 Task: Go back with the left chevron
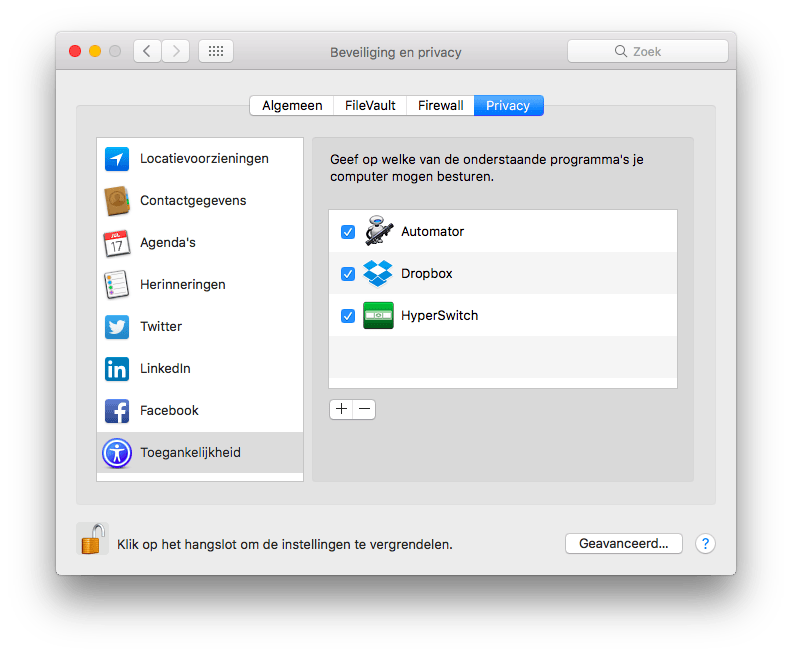147,51
